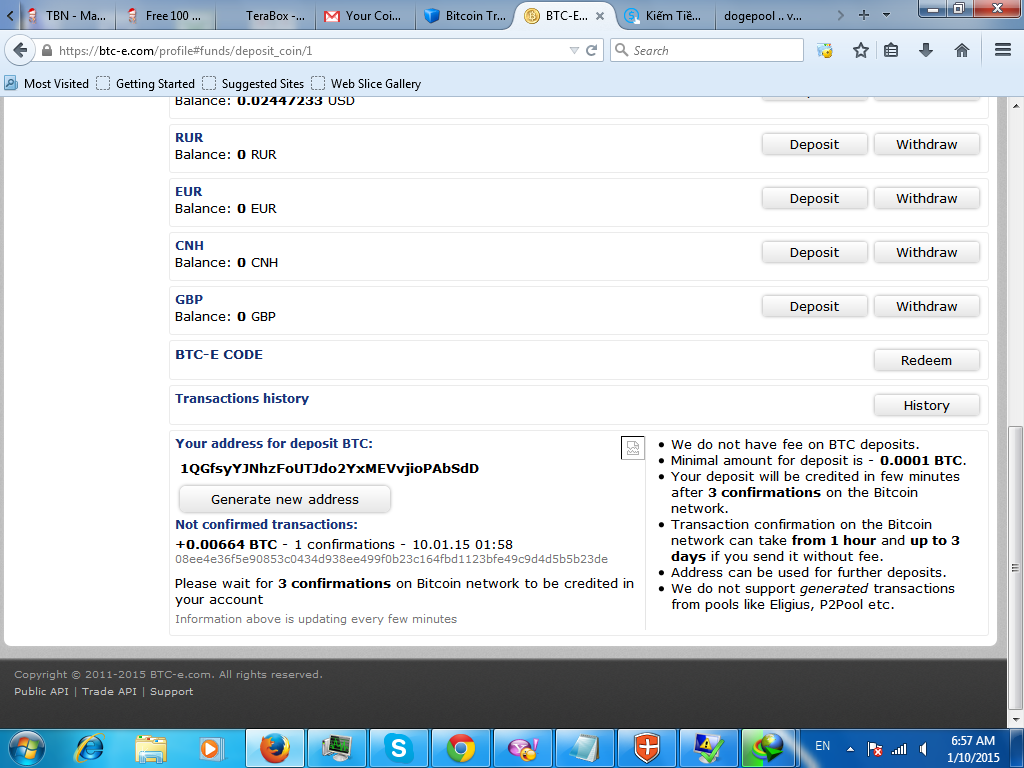Open Yahoo Messenger from the taskbar
This screenshot has width=1024, height=768.
[523, 748]
